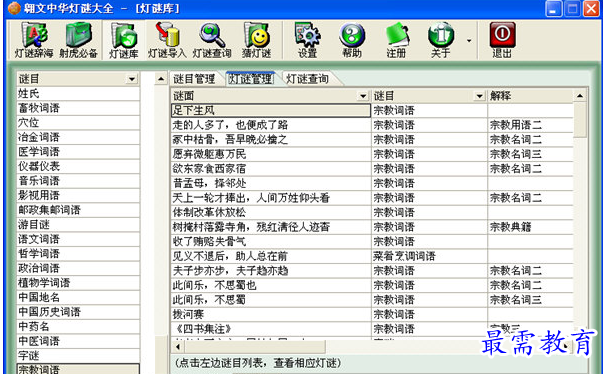Image resolution: width=603 pixels, height=374 pixels.
Task: Click the 解释 column header
Action: pyautogui.click(x=530, y=96)
